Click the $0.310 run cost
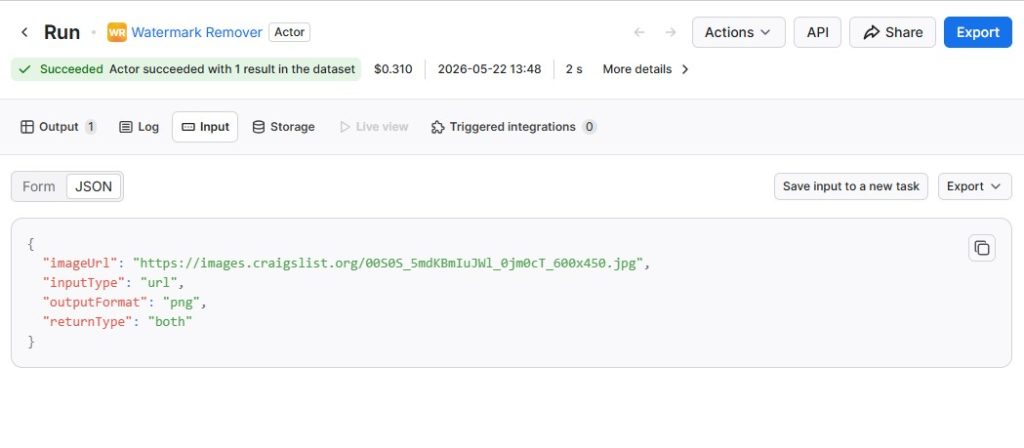 (x=393, y=69)
